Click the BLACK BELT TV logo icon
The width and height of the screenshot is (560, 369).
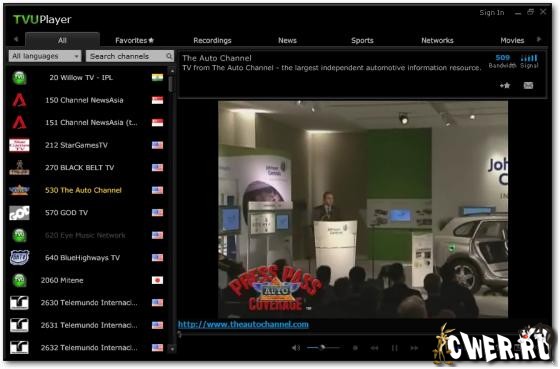[x=19, y=168]
